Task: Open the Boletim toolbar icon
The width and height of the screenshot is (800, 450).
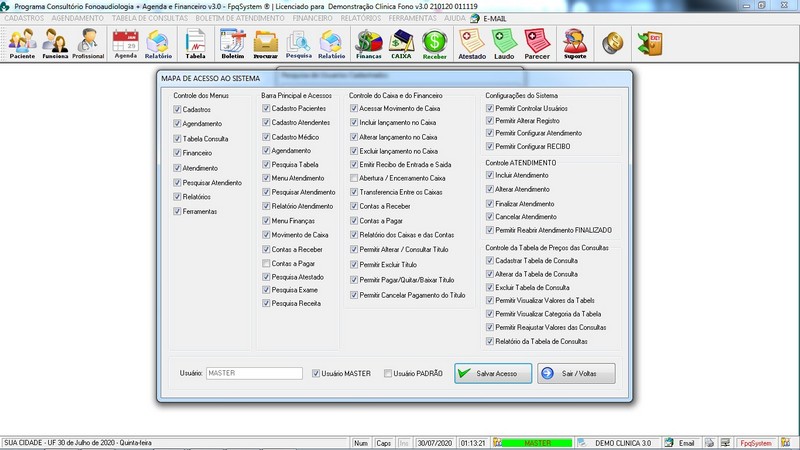Action: click(x=233, y=44)
